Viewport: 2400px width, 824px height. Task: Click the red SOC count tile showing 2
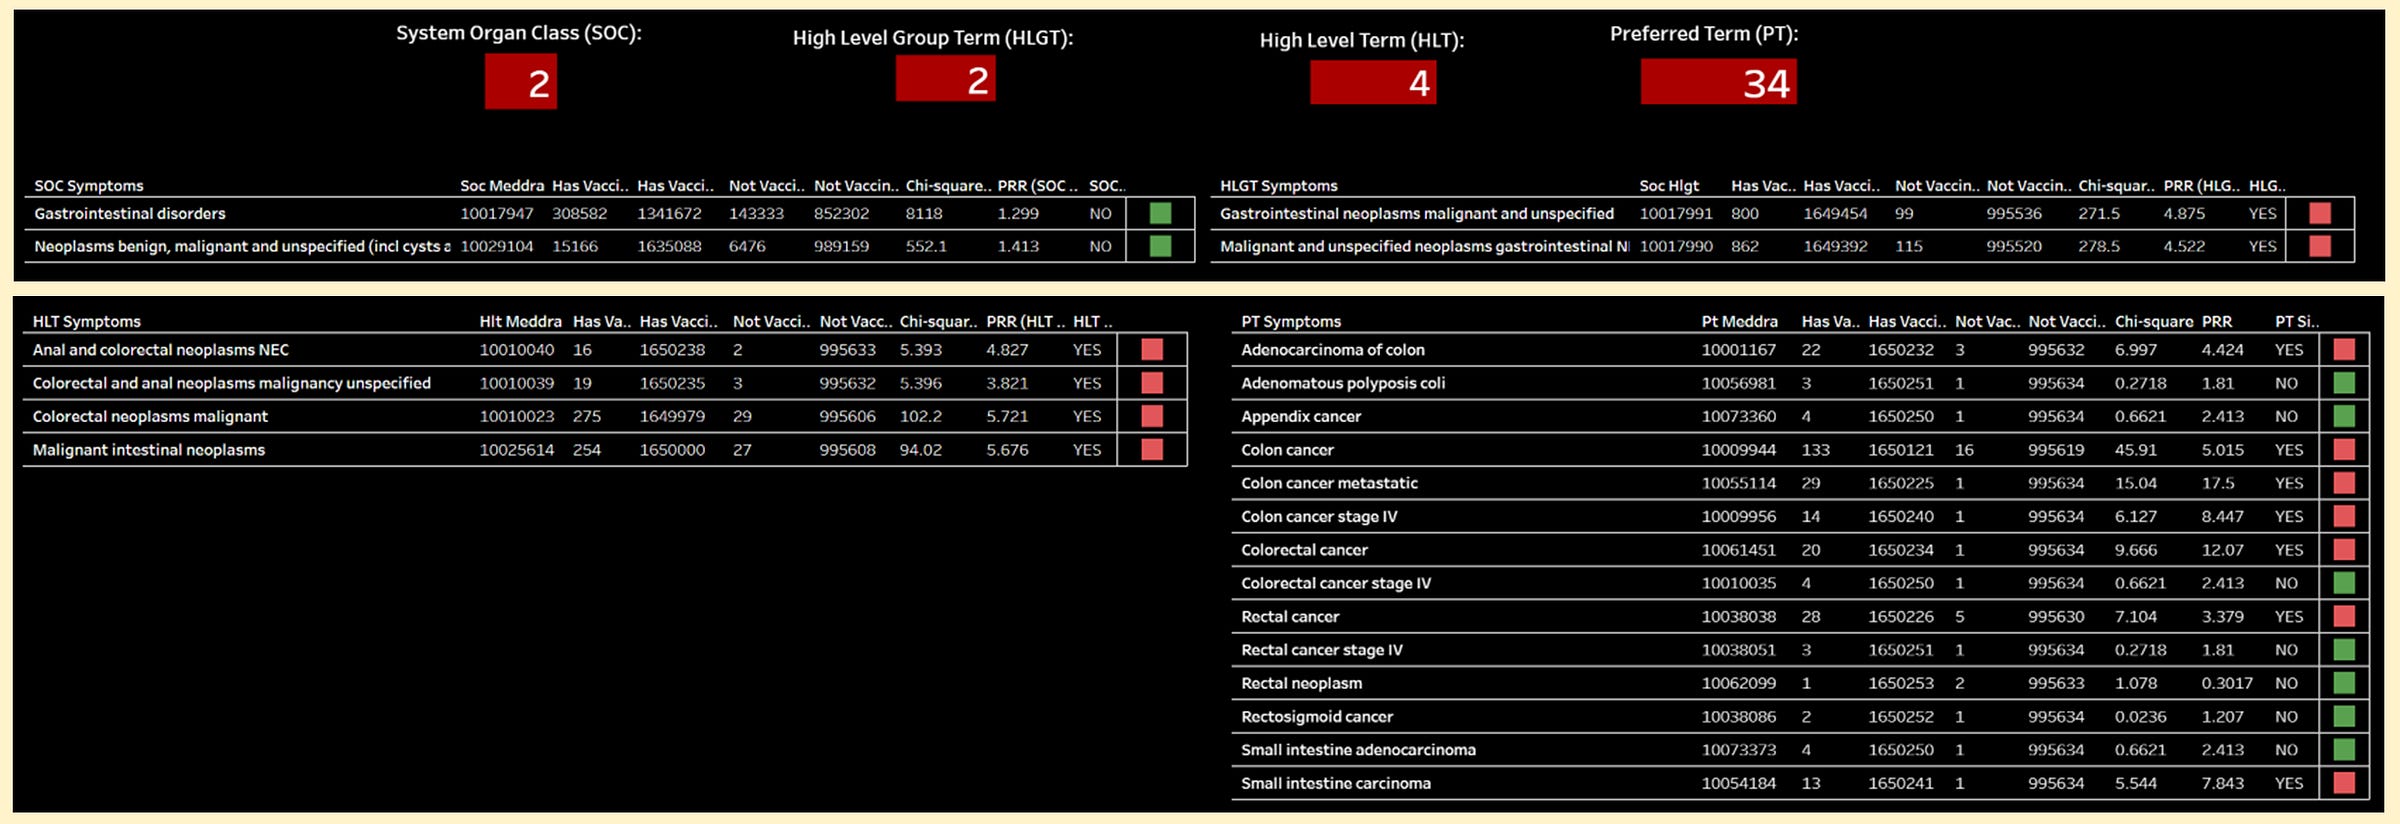(521, 82)
